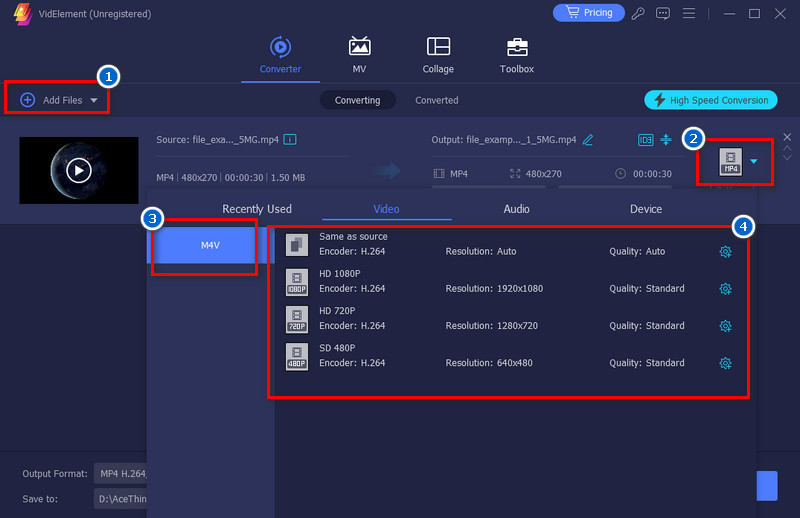Open settings gear for HD 720P

point(726,326)
